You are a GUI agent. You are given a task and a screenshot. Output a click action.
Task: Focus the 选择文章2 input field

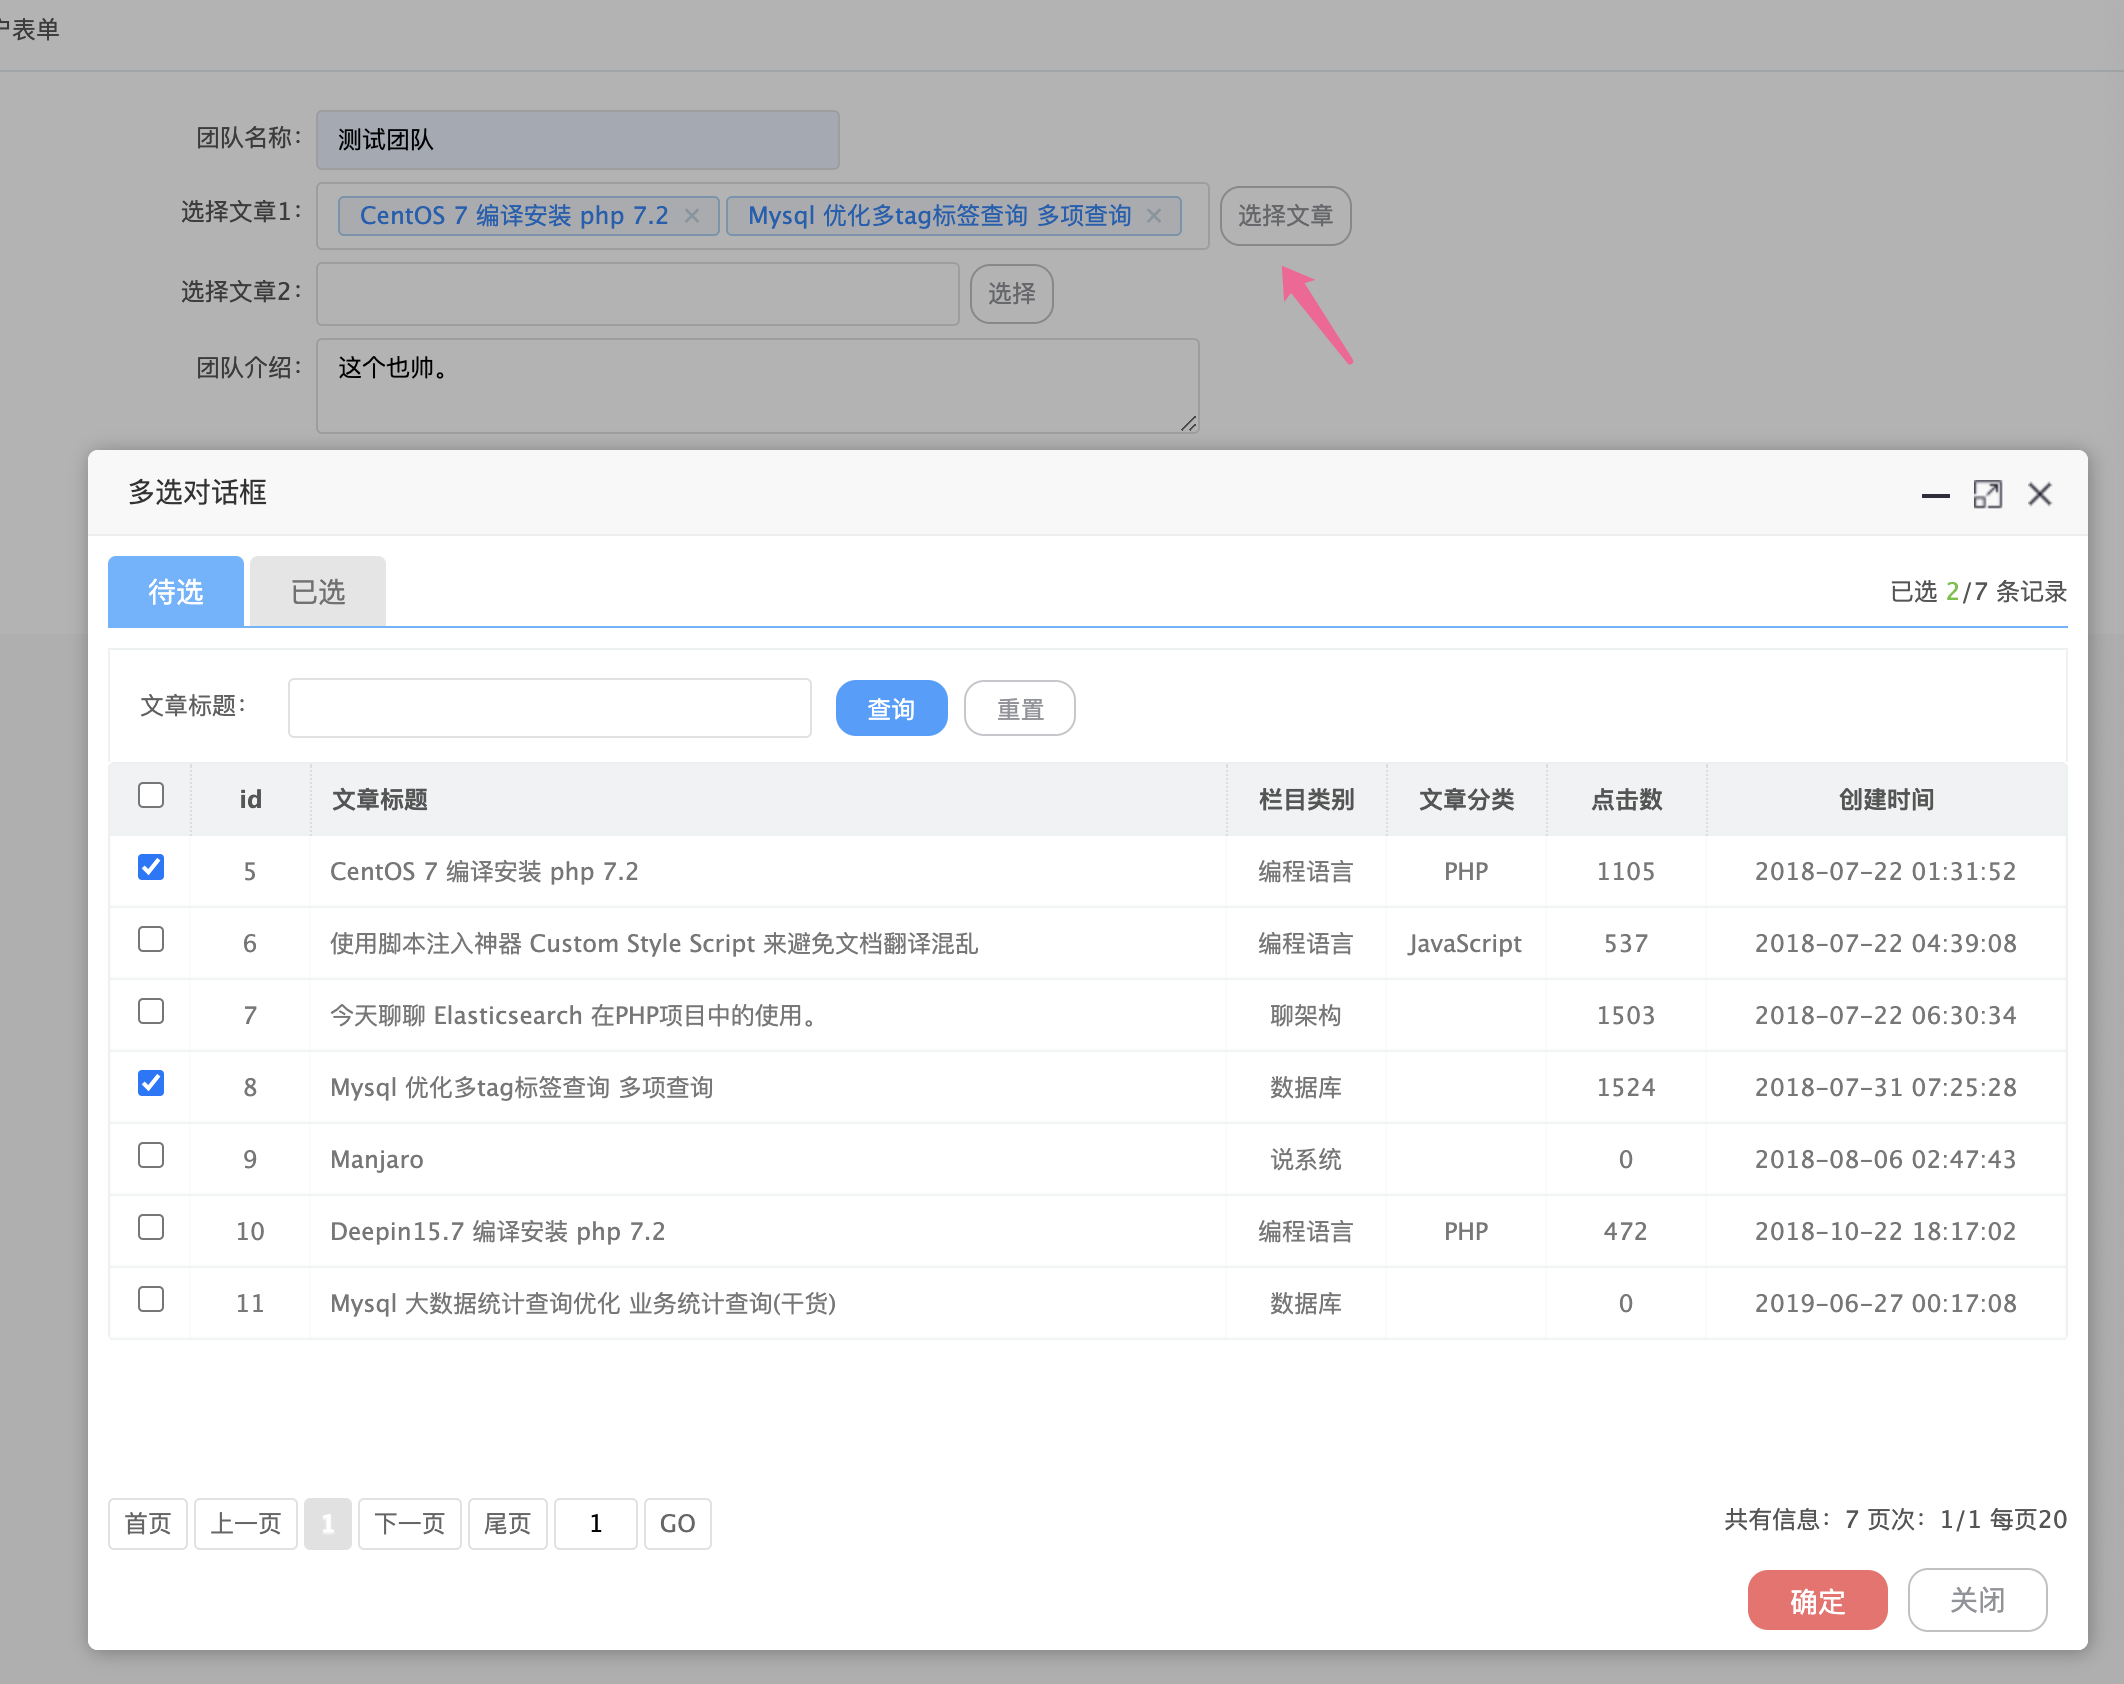(638, 293)
